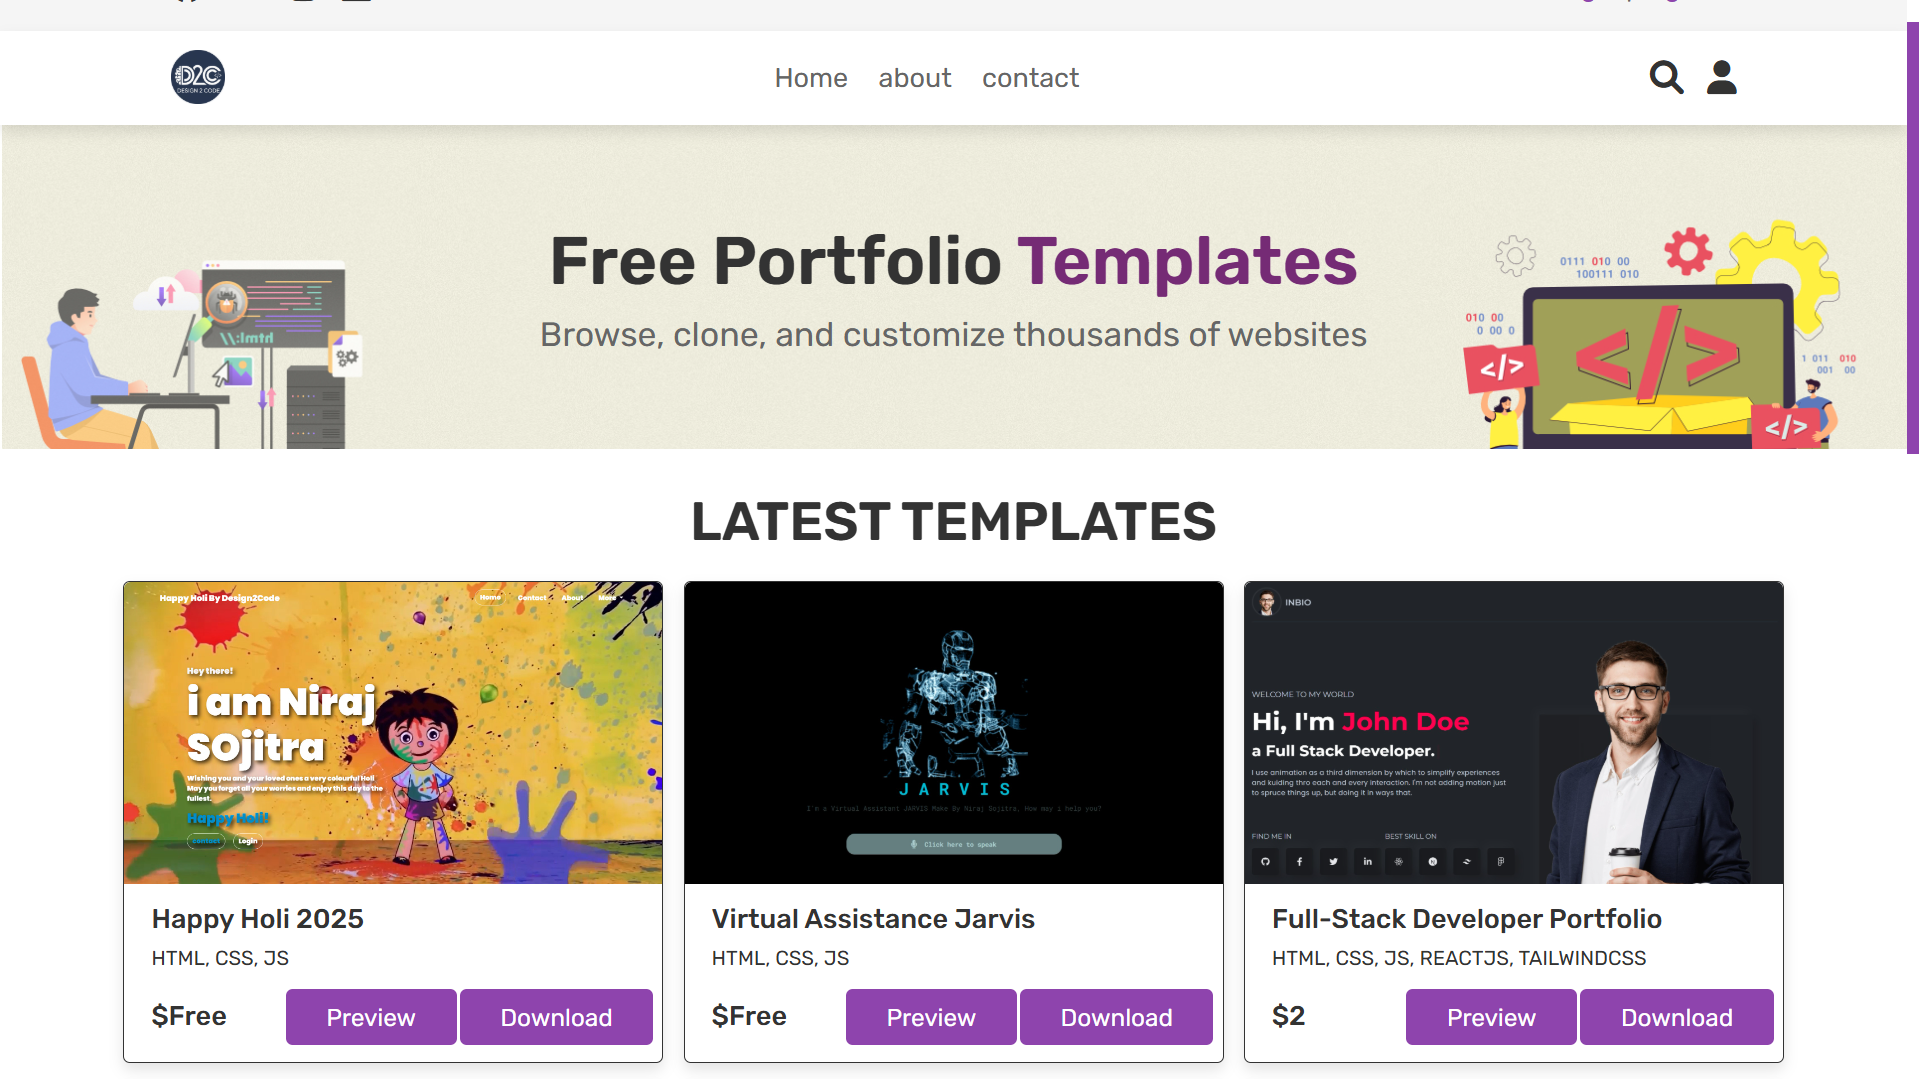This screenshot has width=1919, height=1079.
Task: Open the John Doe portfolio thumbnail
Action: click(x=1513, y=732)
